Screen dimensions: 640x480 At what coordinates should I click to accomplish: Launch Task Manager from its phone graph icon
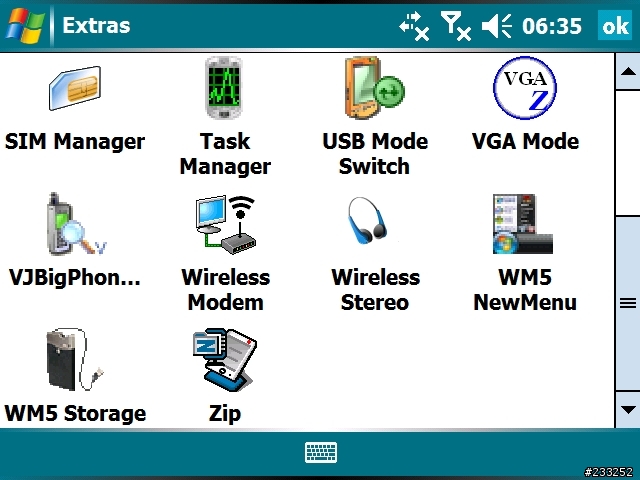coord(224,88)
